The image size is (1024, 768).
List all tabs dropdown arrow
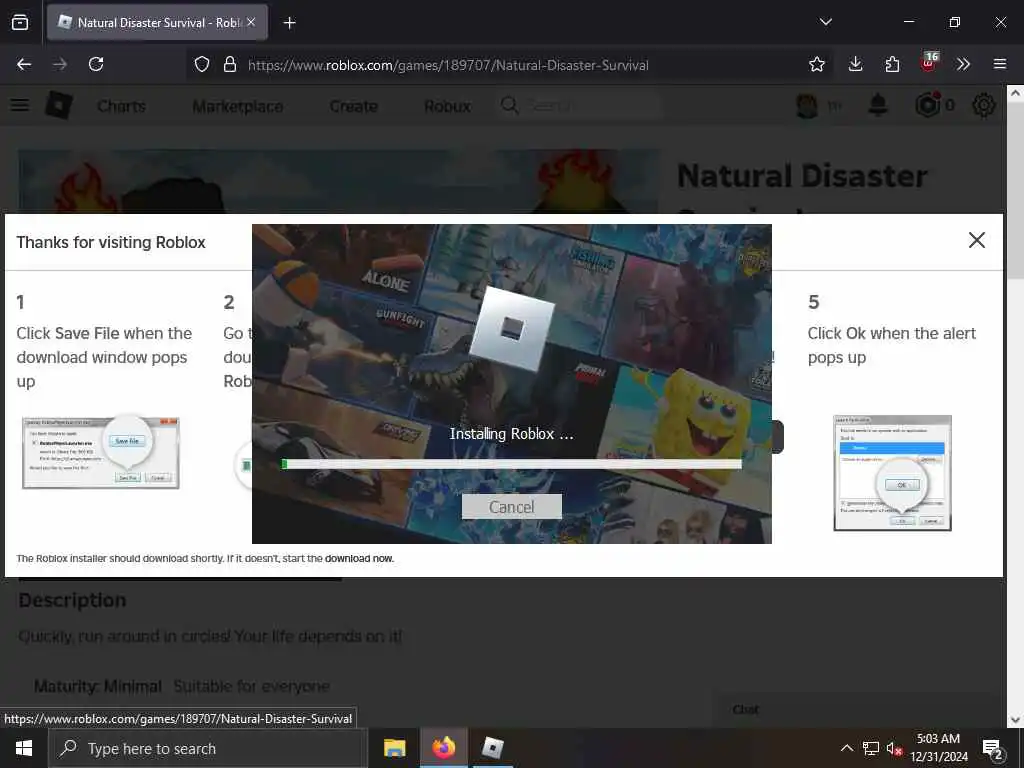point(825,22)
